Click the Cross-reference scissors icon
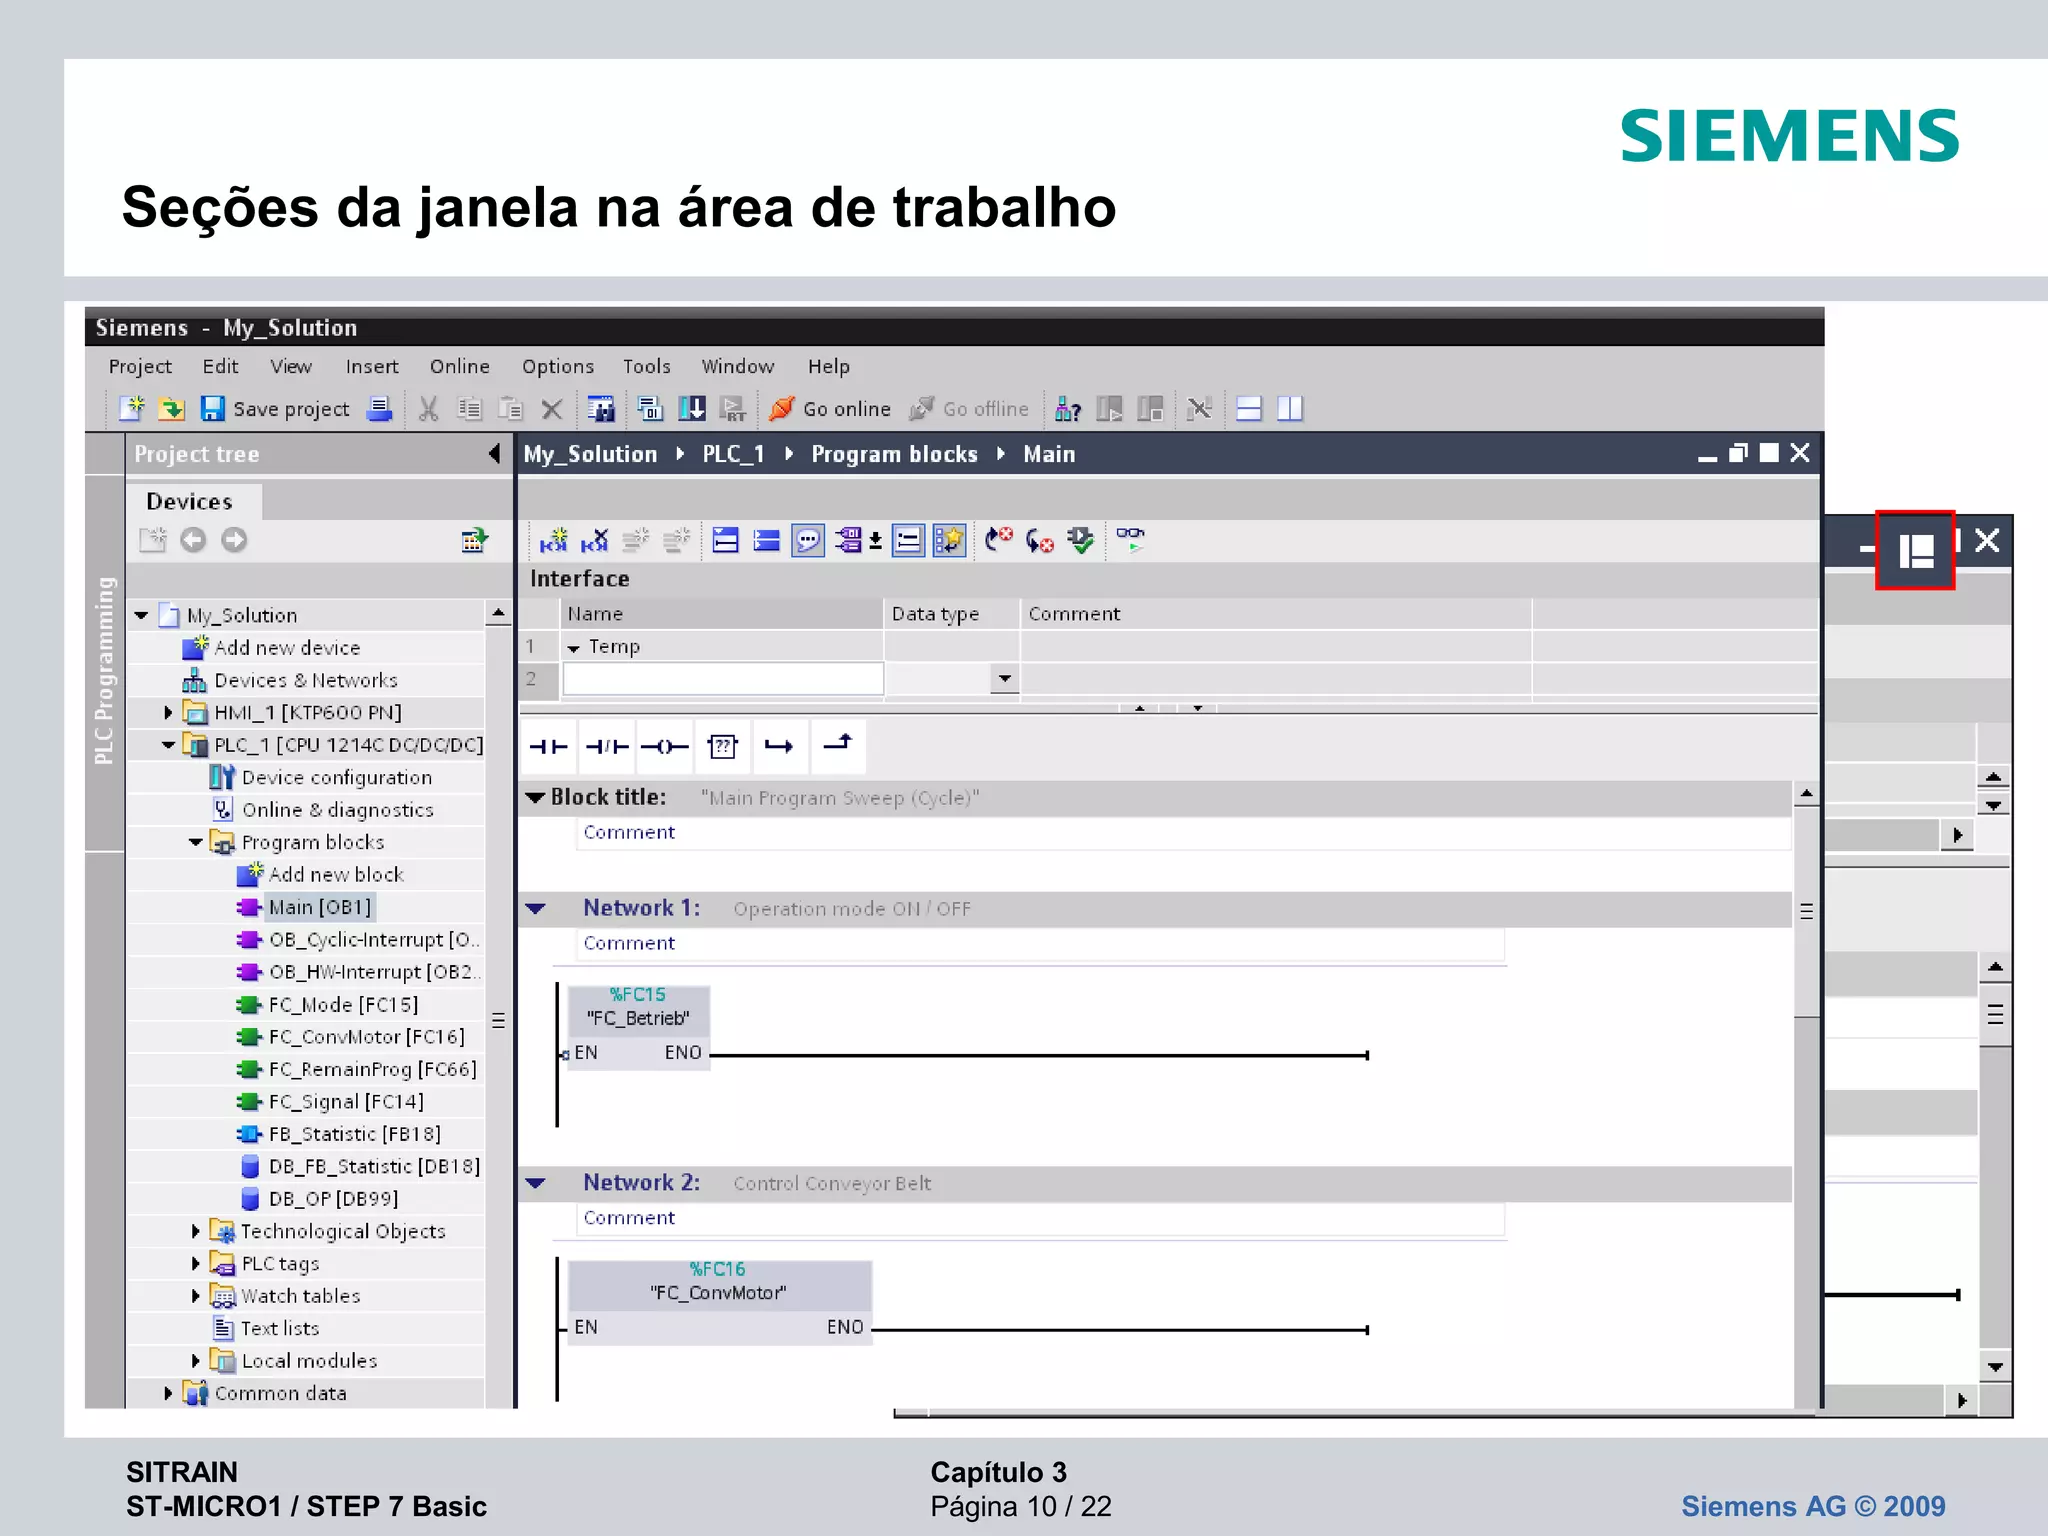2048x1536 pixels. (1198, 408)
